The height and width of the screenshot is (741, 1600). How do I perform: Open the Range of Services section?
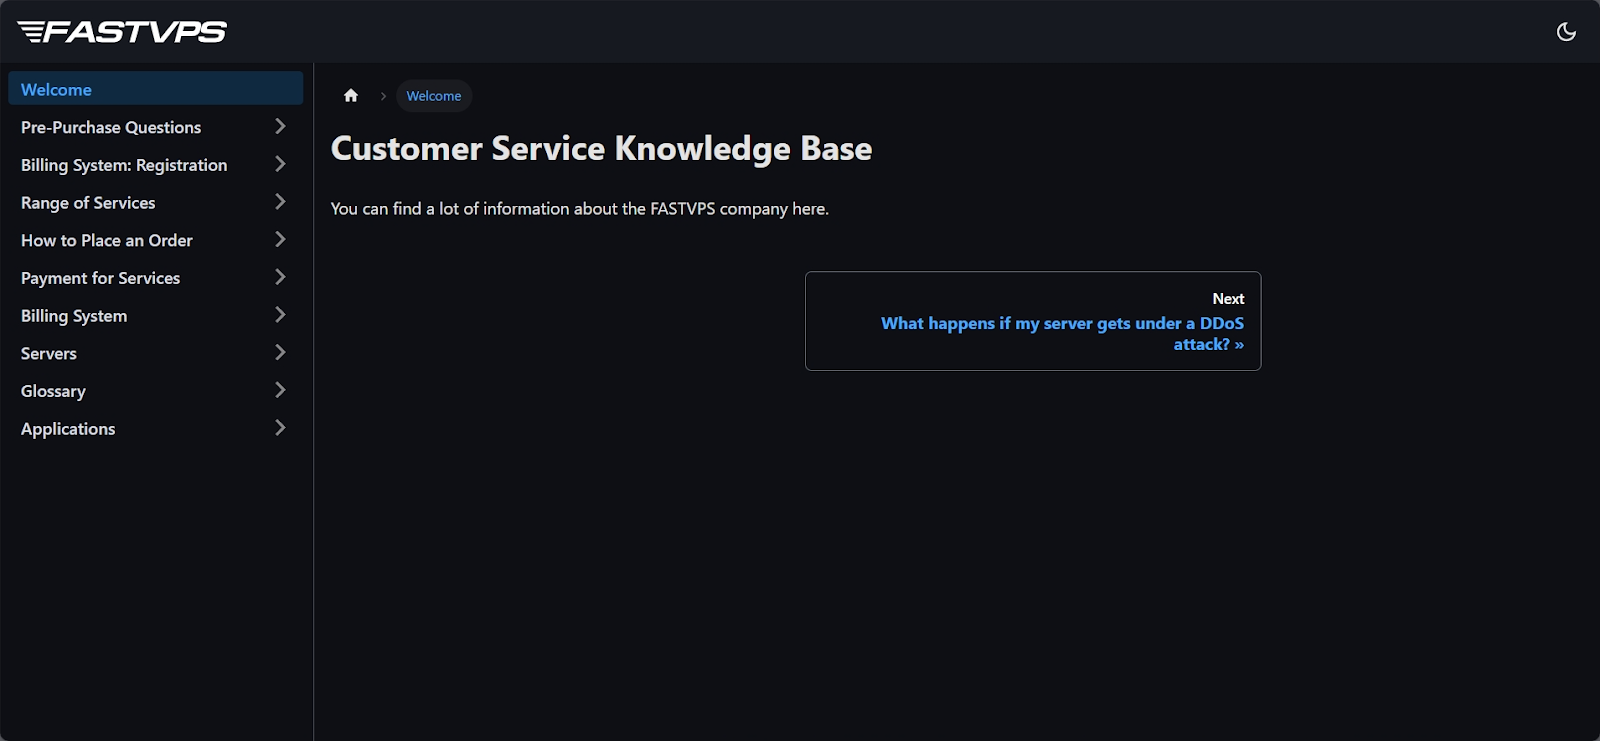(x=88, y=203)
